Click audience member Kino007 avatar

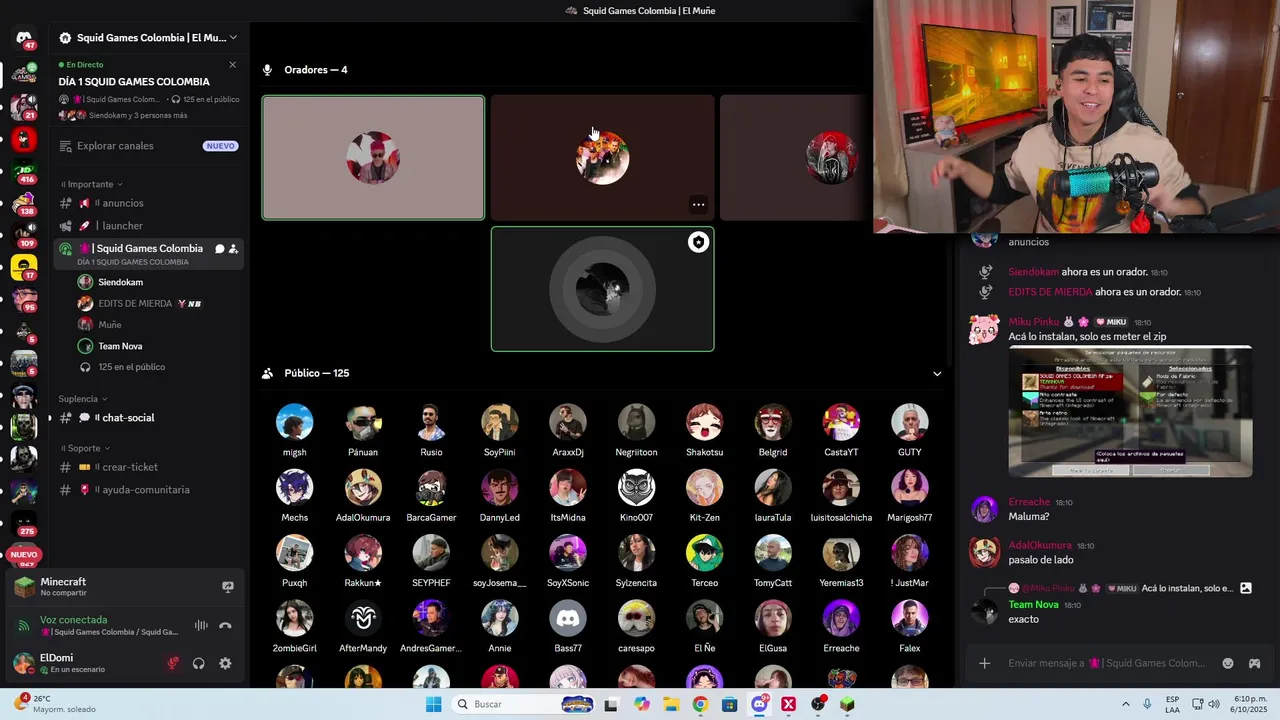point(636,488)
